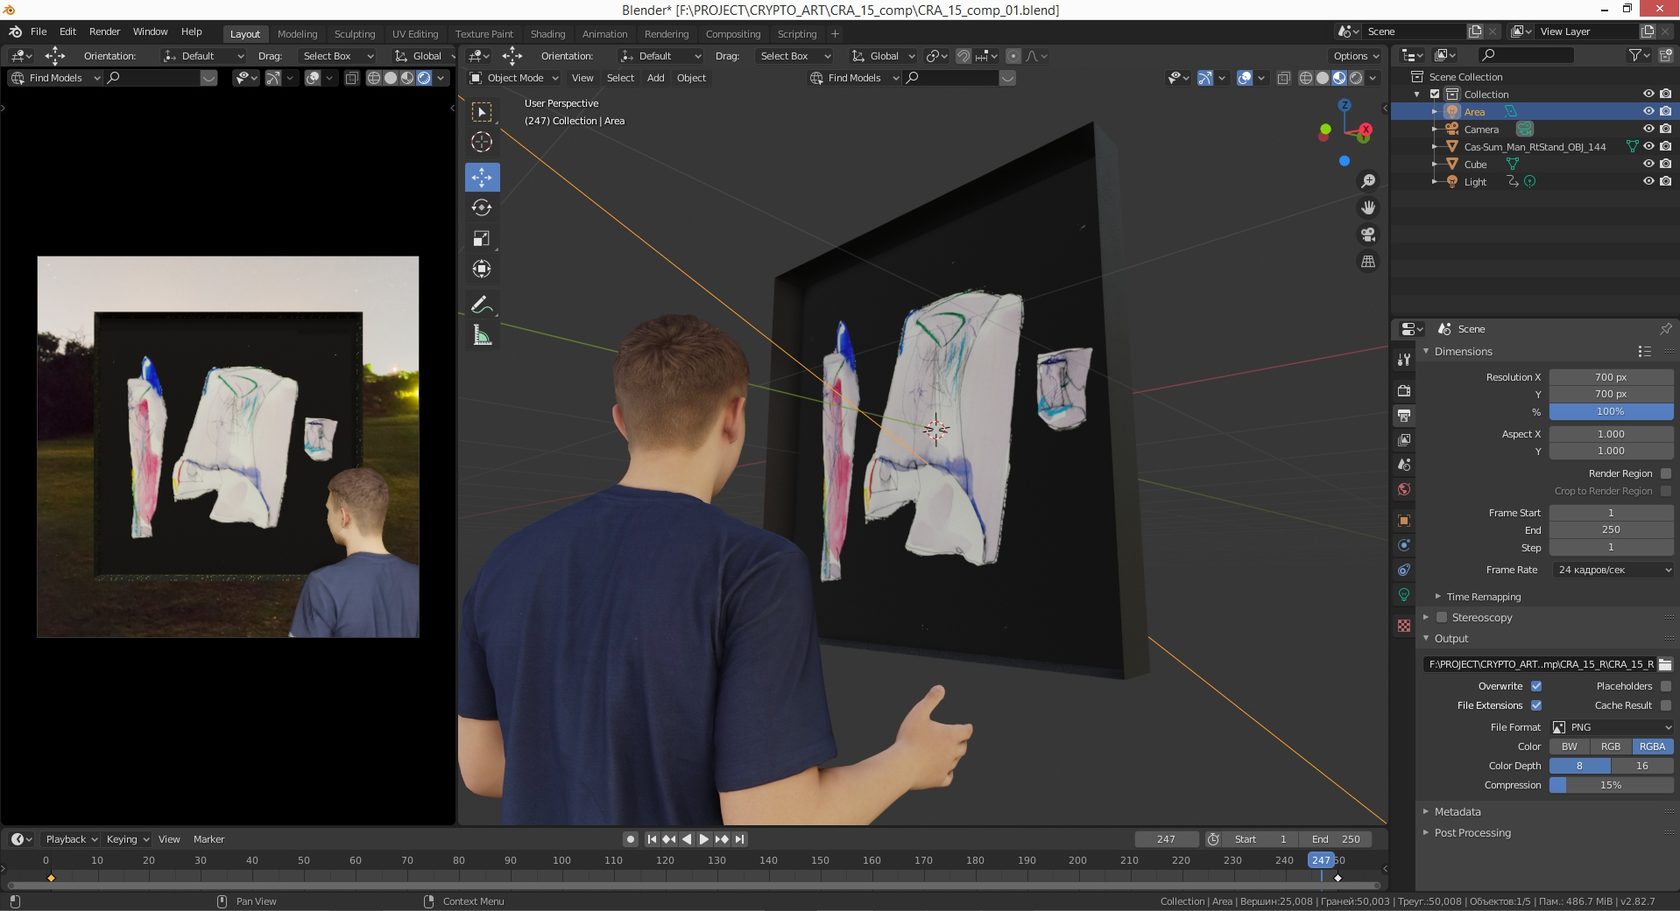
Task: Activate the Annotate pencil tool
Action: point(481,304)
